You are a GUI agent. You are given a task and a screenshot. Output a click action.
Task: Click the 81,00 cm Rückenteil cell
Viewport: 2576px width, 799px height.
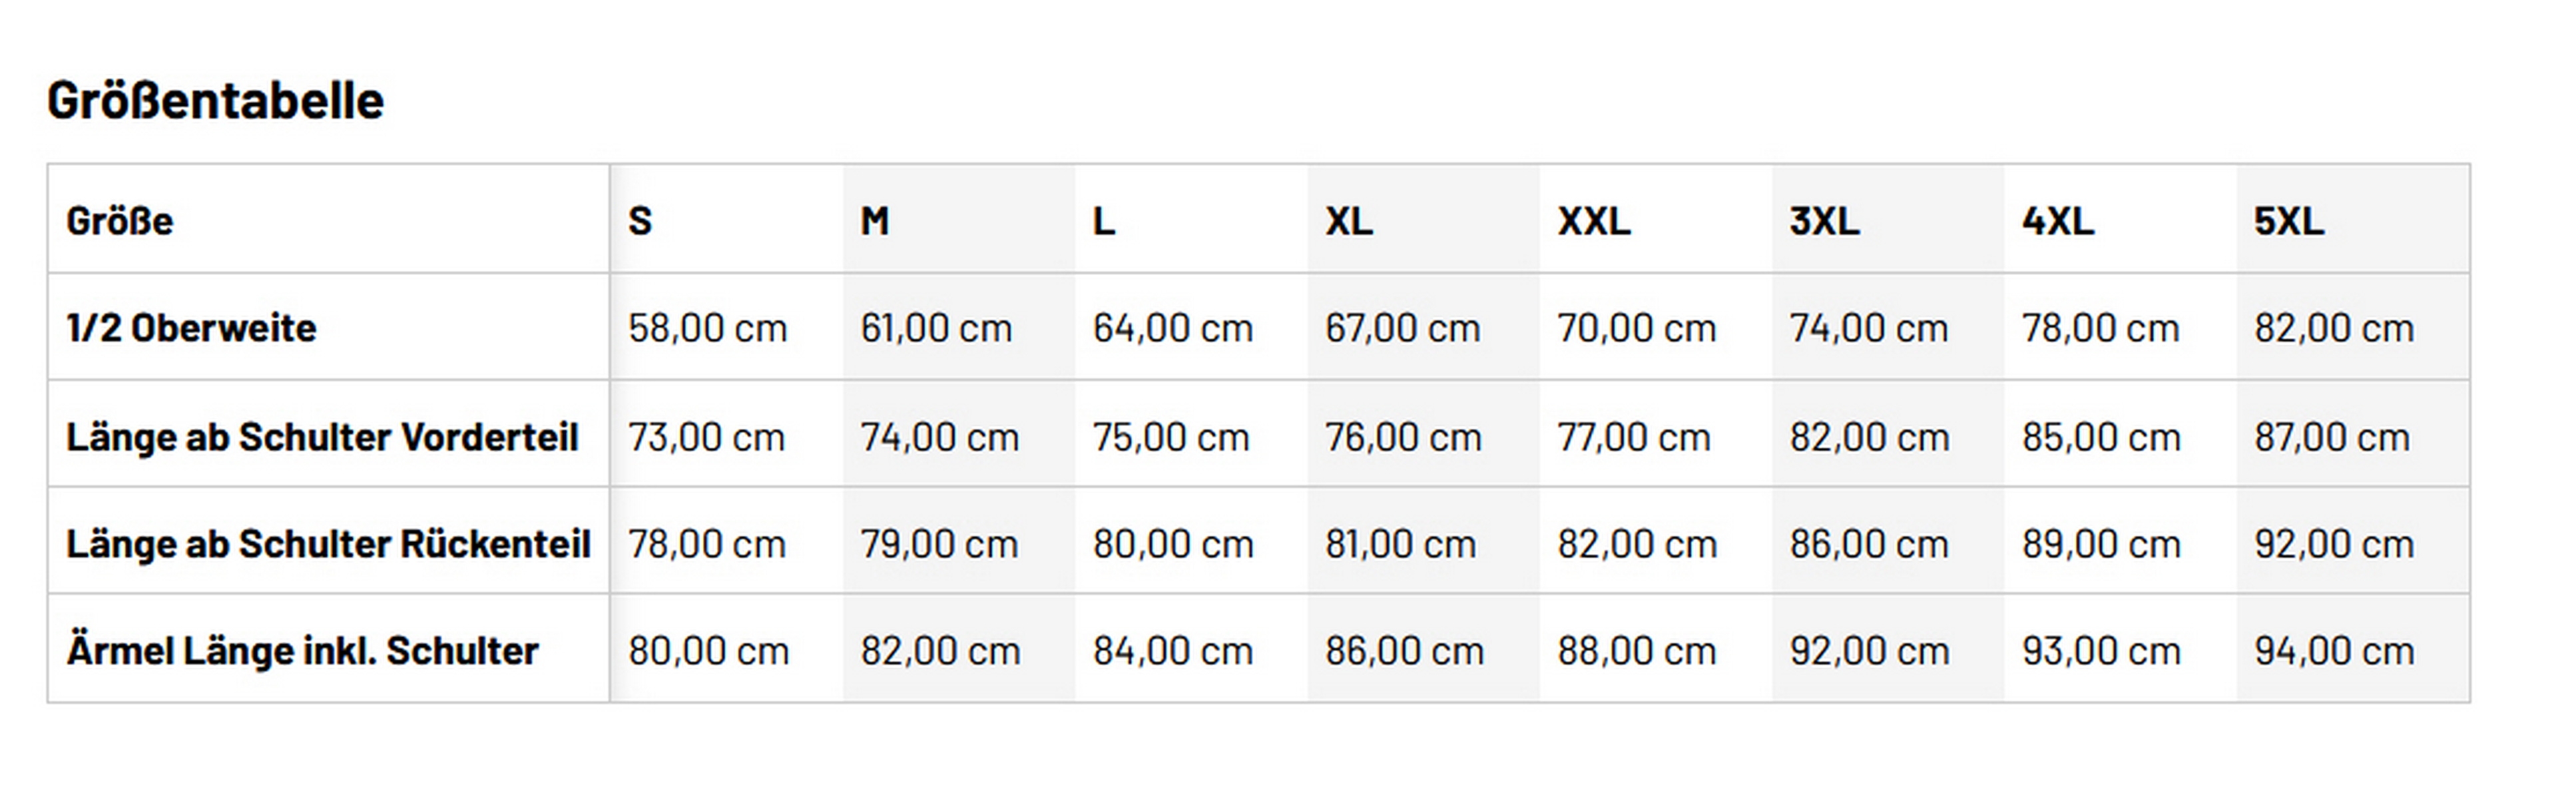[x=1400, y=544]
